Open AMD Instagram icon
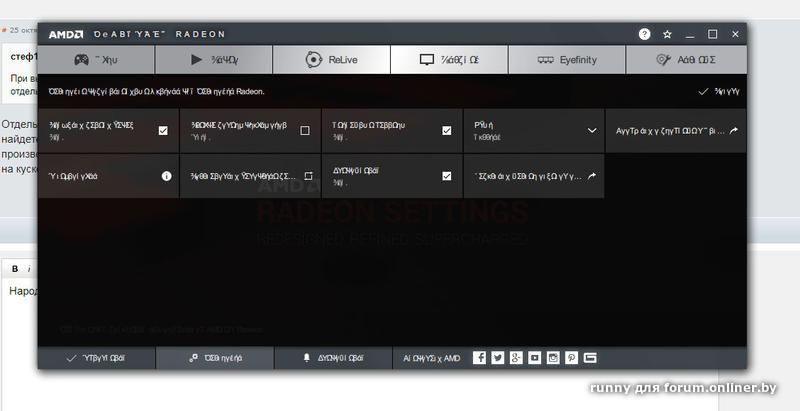The image size is (800, 411). (553, 358)
